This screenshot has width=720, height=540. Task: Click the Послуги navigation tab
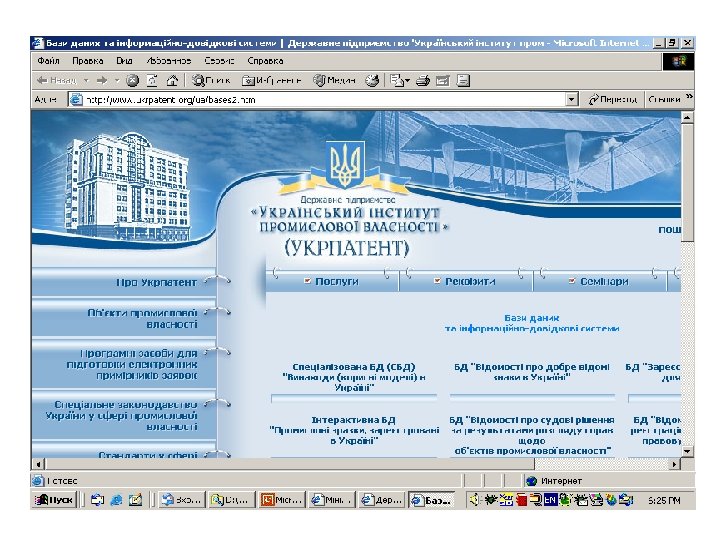coord(332,281)
